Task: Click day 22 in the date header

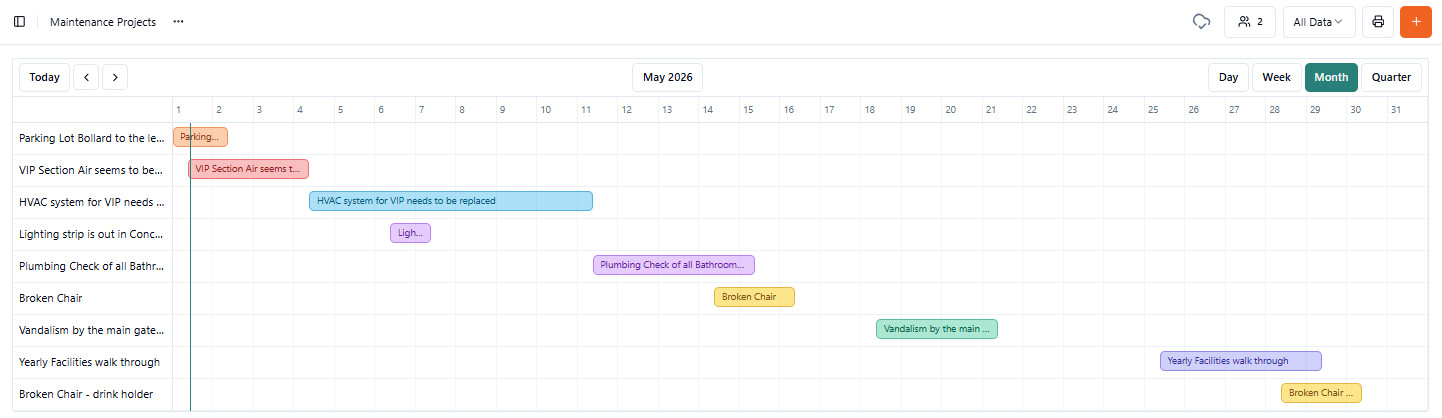Action: tap(1031, 109)
